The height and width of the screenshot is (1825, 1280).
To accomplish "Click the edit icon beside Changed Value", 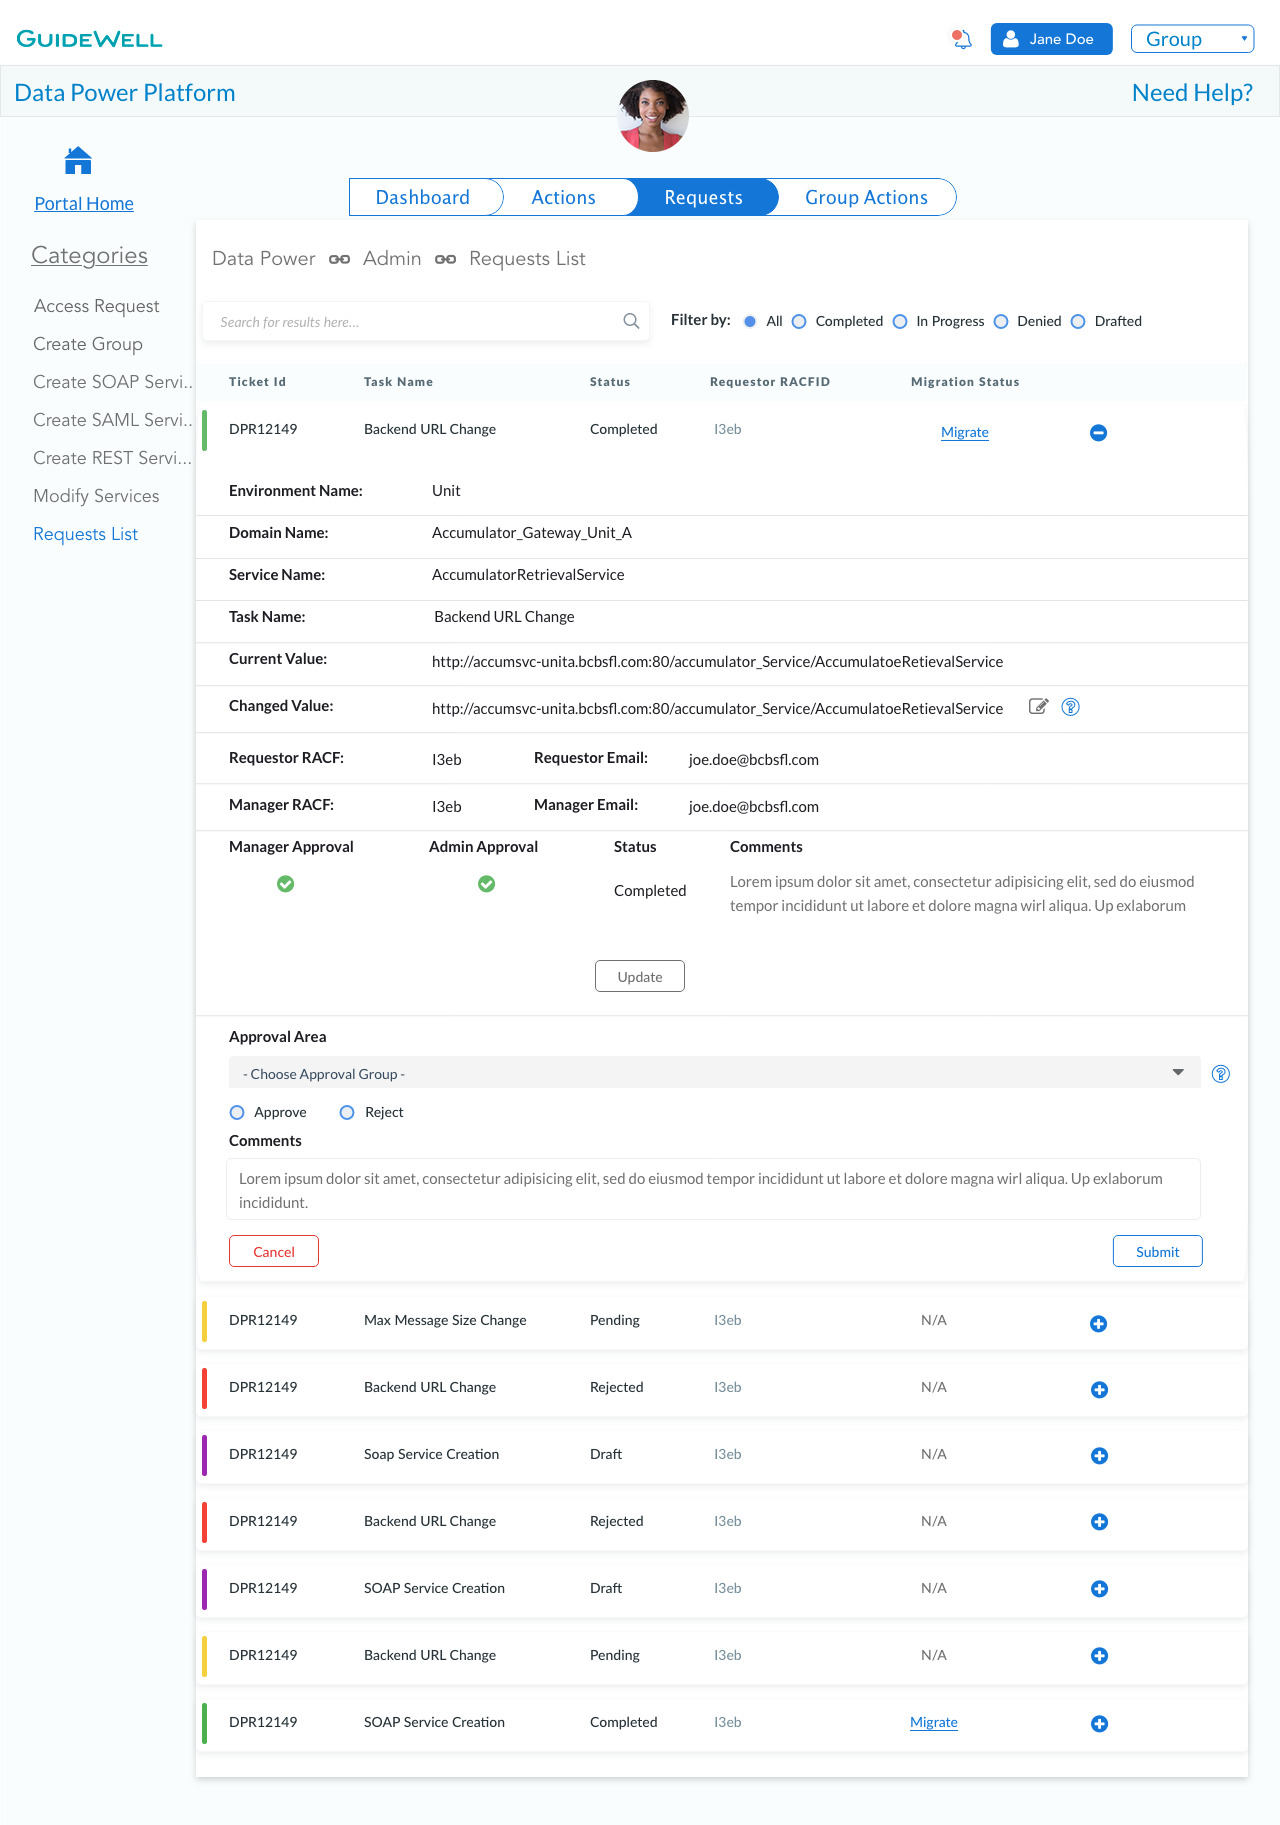I will tap(1039, 707).
